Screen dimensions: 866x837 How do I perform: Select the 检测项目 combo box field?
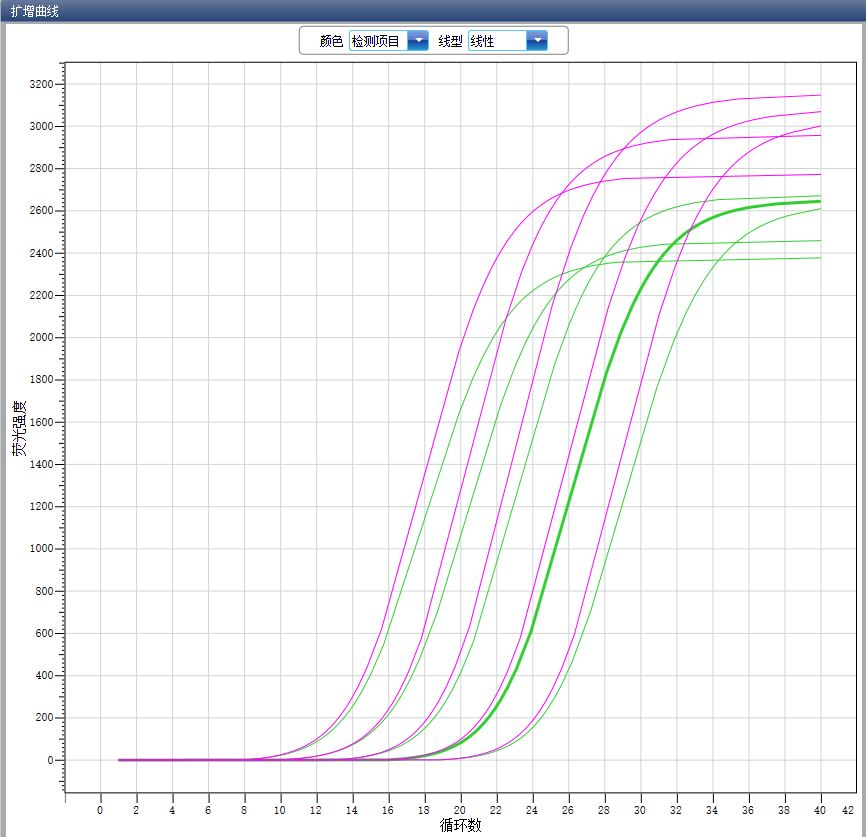388,41
